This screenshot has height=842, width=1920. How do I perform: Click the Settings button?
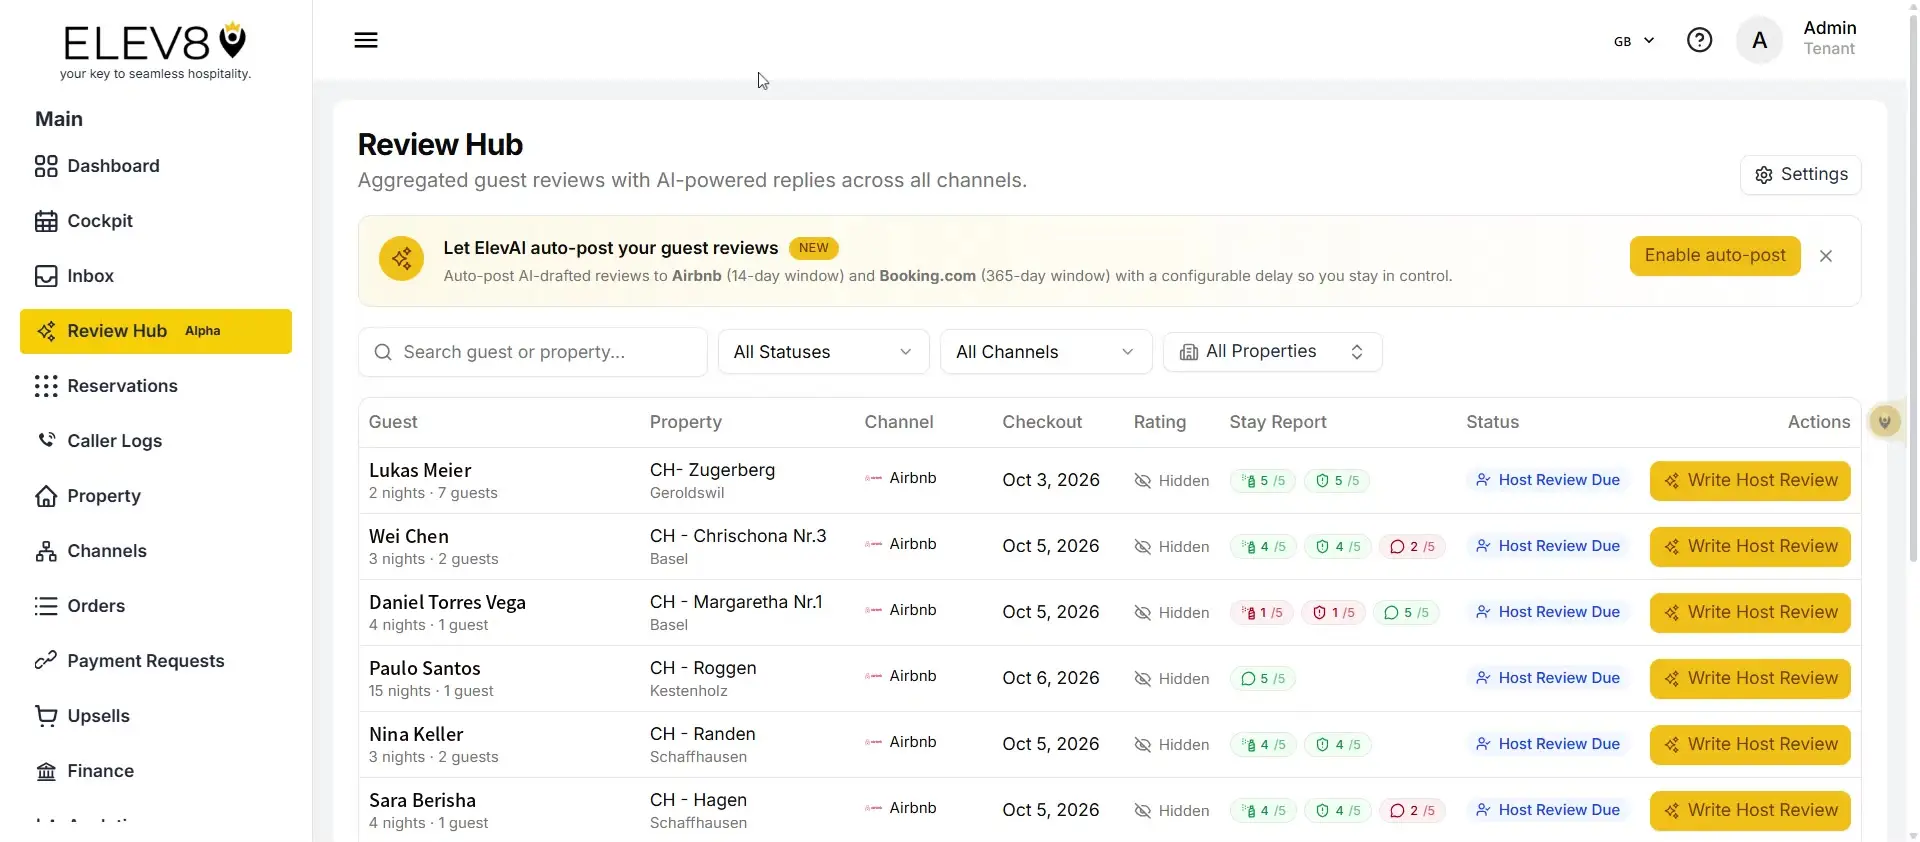pos(1800,175)
